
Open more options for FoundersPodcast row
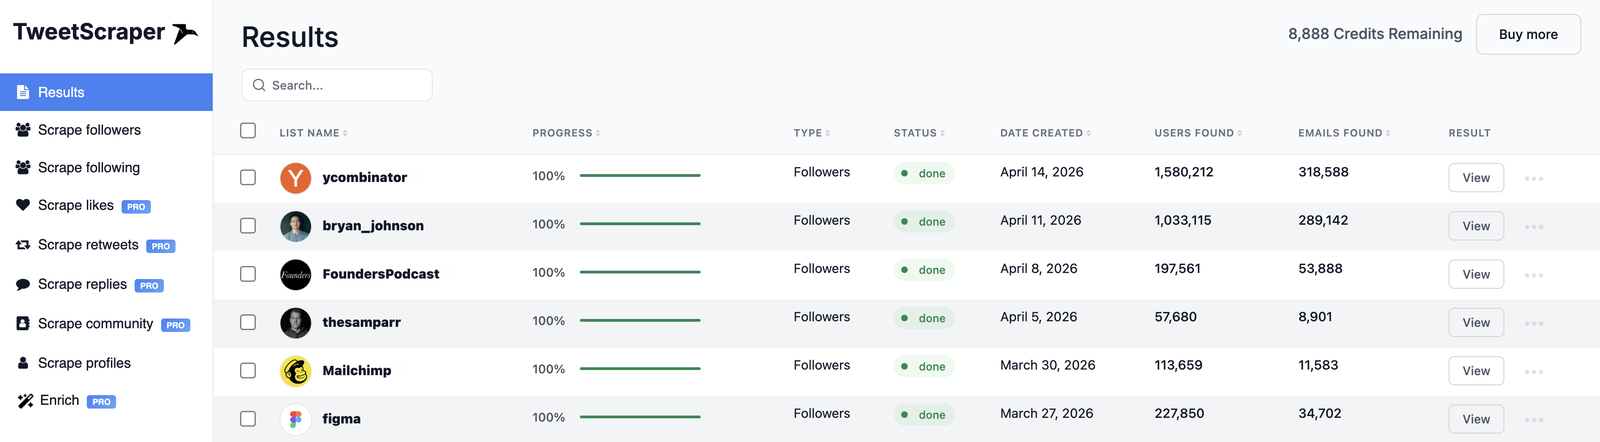[1534, 275]
